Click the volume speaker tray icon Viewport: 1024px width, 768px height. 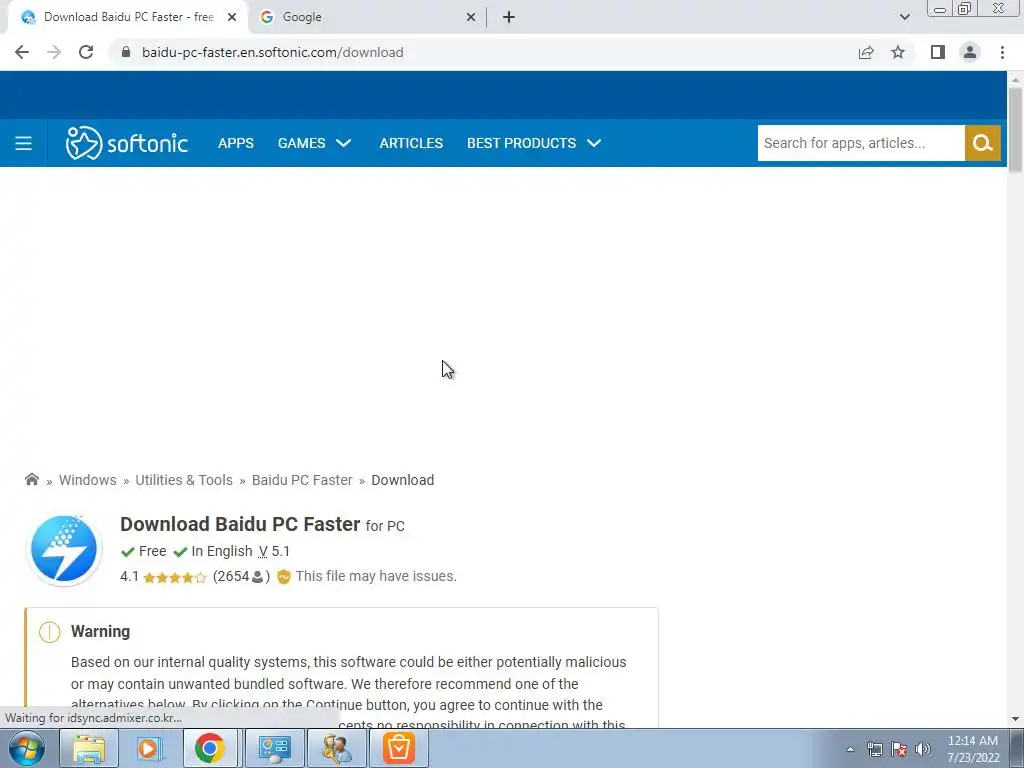[922, 749]
